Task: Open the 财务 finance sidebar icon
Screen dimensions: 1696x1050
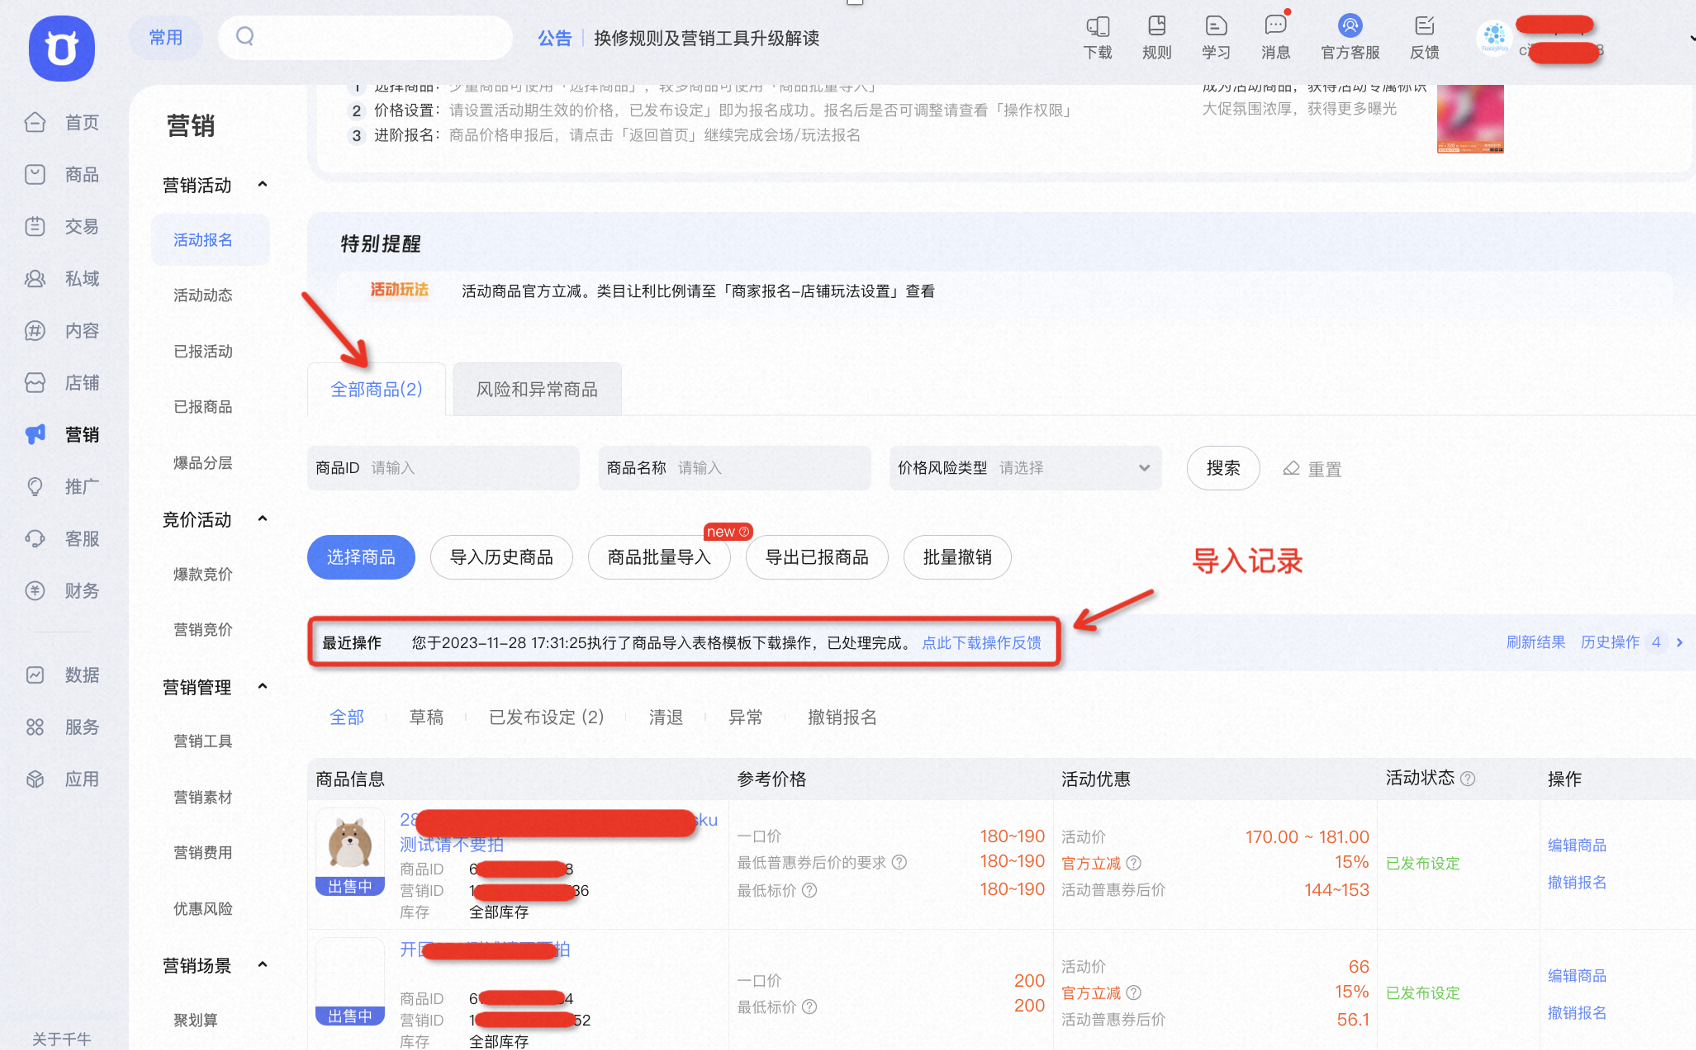Action: click(35, 590)
